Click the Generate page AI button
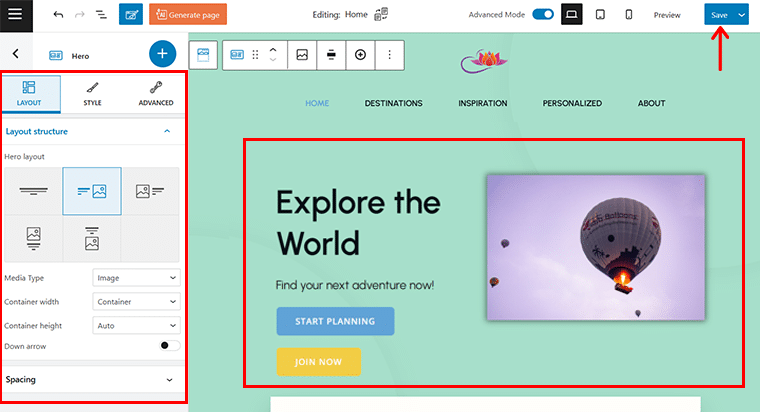This screenshot has width=760, height=412. (x=188, y=15)
